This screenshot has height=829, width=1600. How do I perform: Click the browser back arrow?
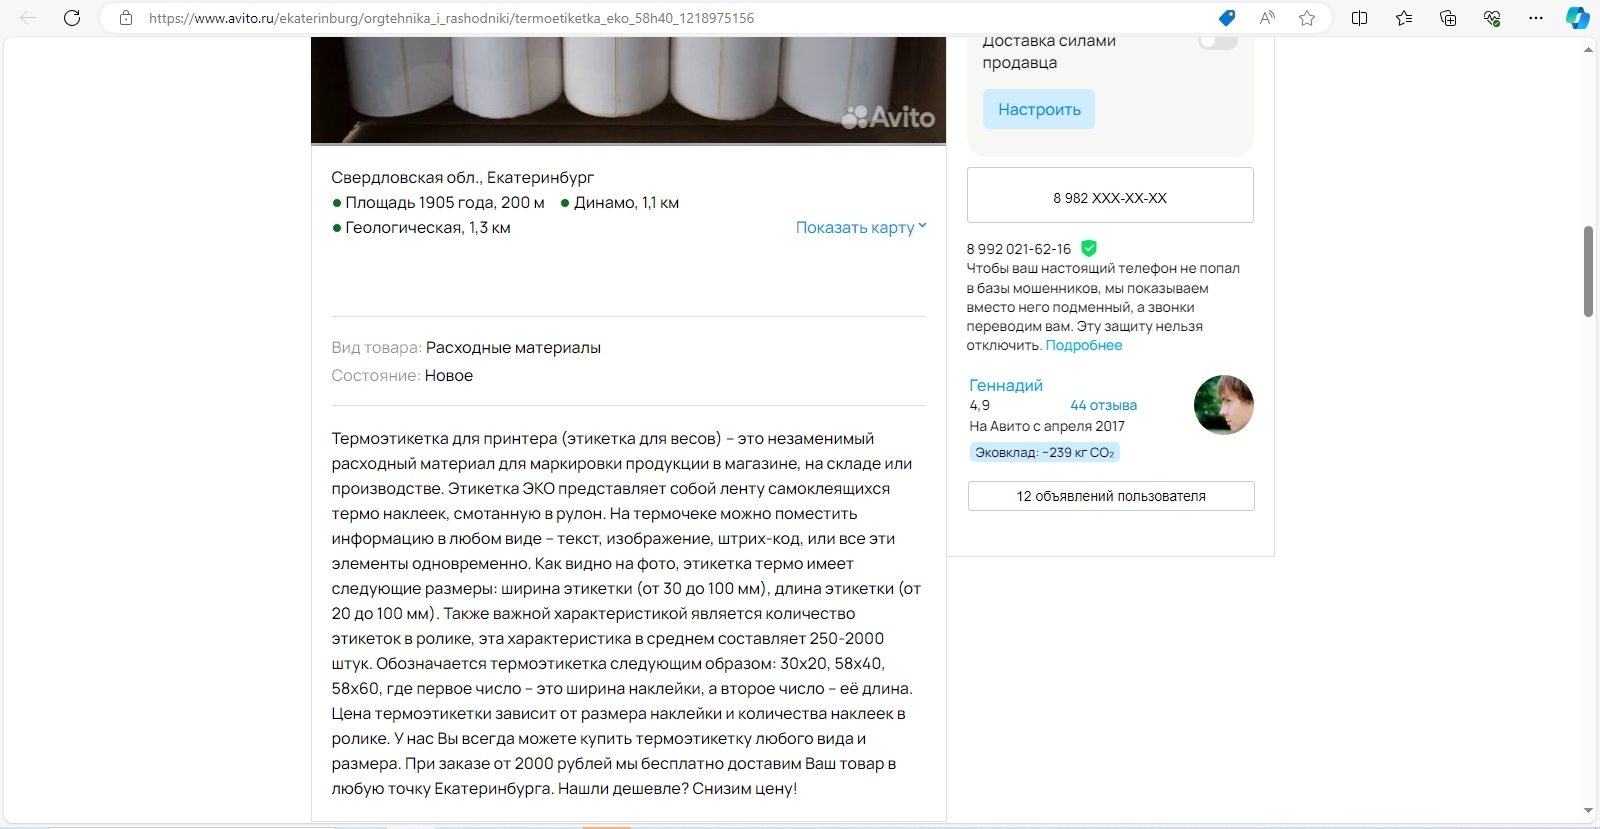pyautogui.click(x=28, y=18)
